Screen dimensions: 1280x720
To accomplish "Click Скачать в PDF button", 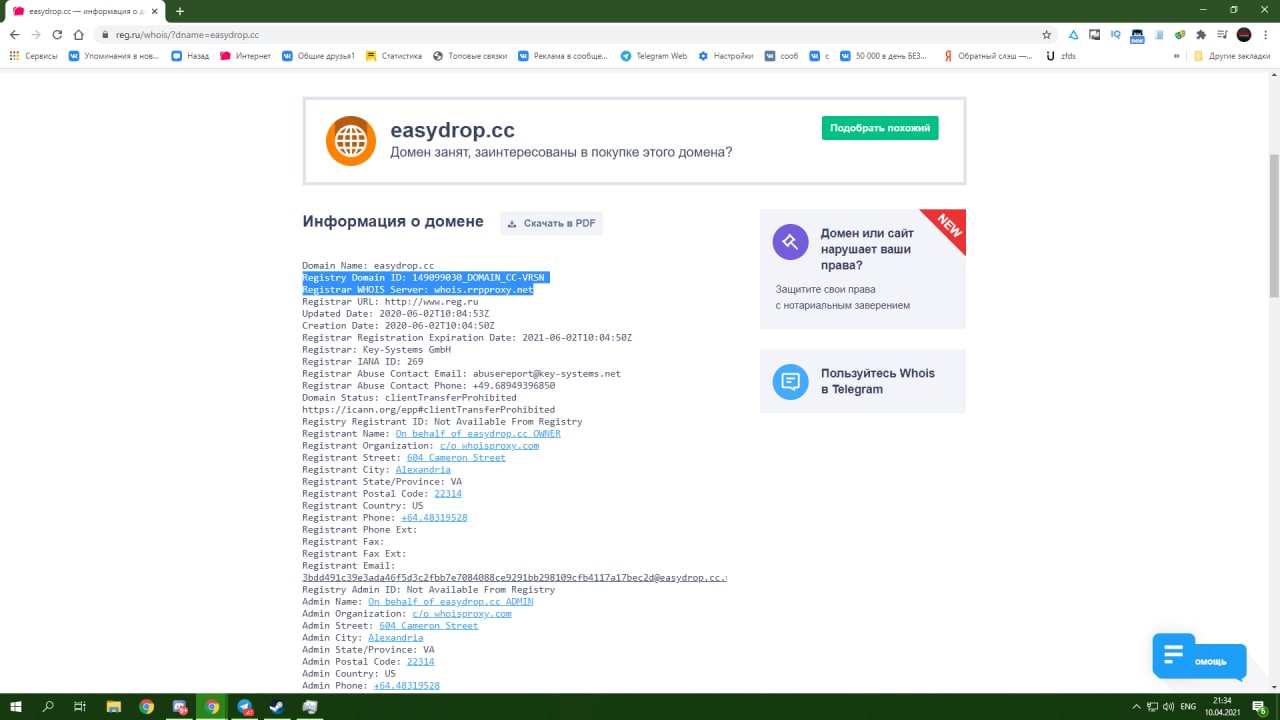I will pyautogui.click(x=552, y=223).
